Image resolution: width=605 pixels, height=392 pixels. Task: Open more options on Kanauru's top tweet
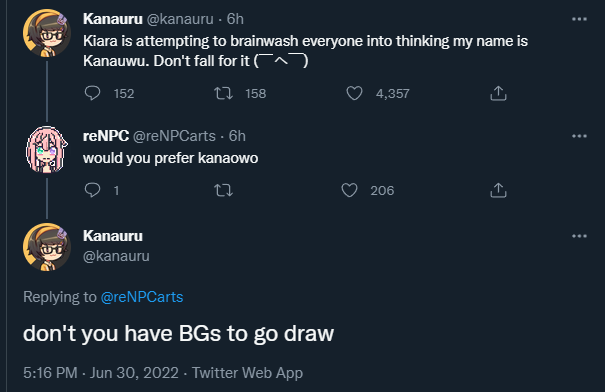[x=579, y=19]
